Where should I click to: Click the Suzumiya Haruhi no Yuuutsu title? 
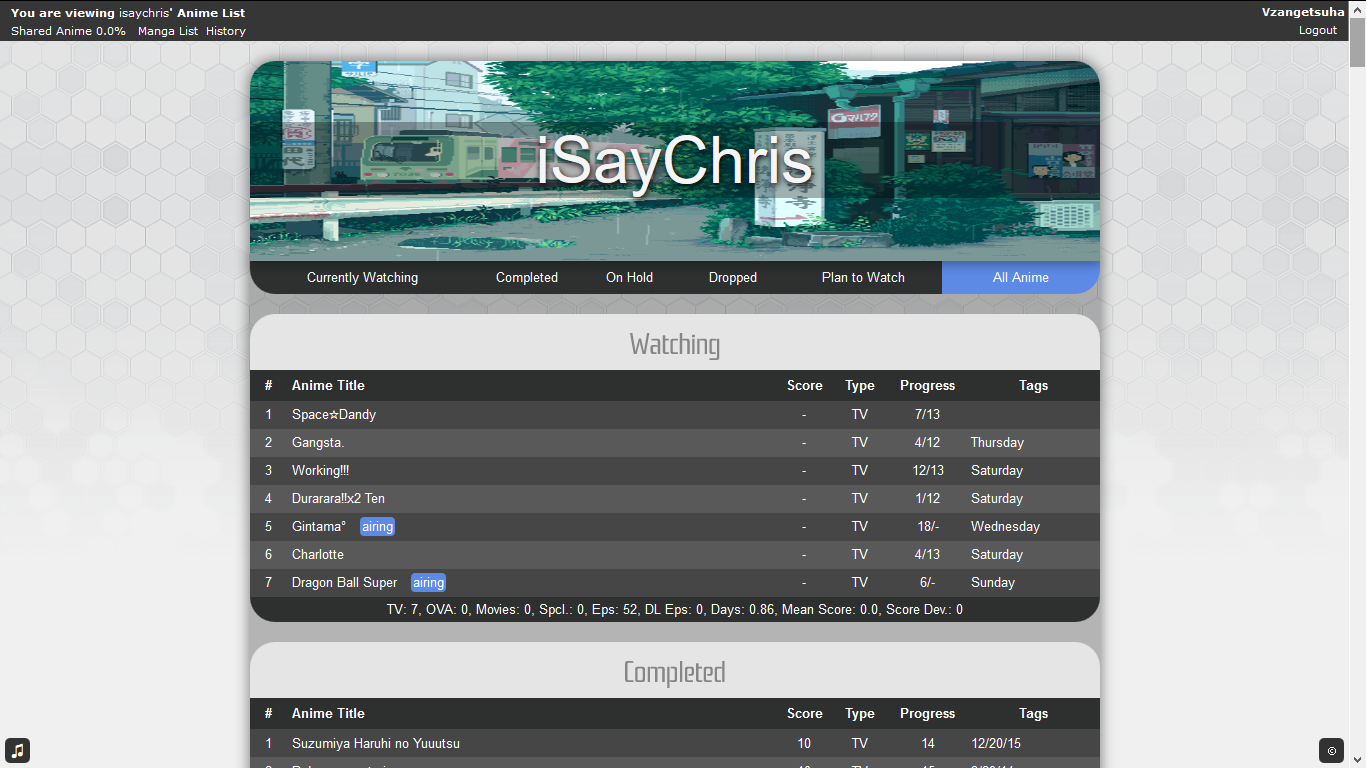pos(376,743)
